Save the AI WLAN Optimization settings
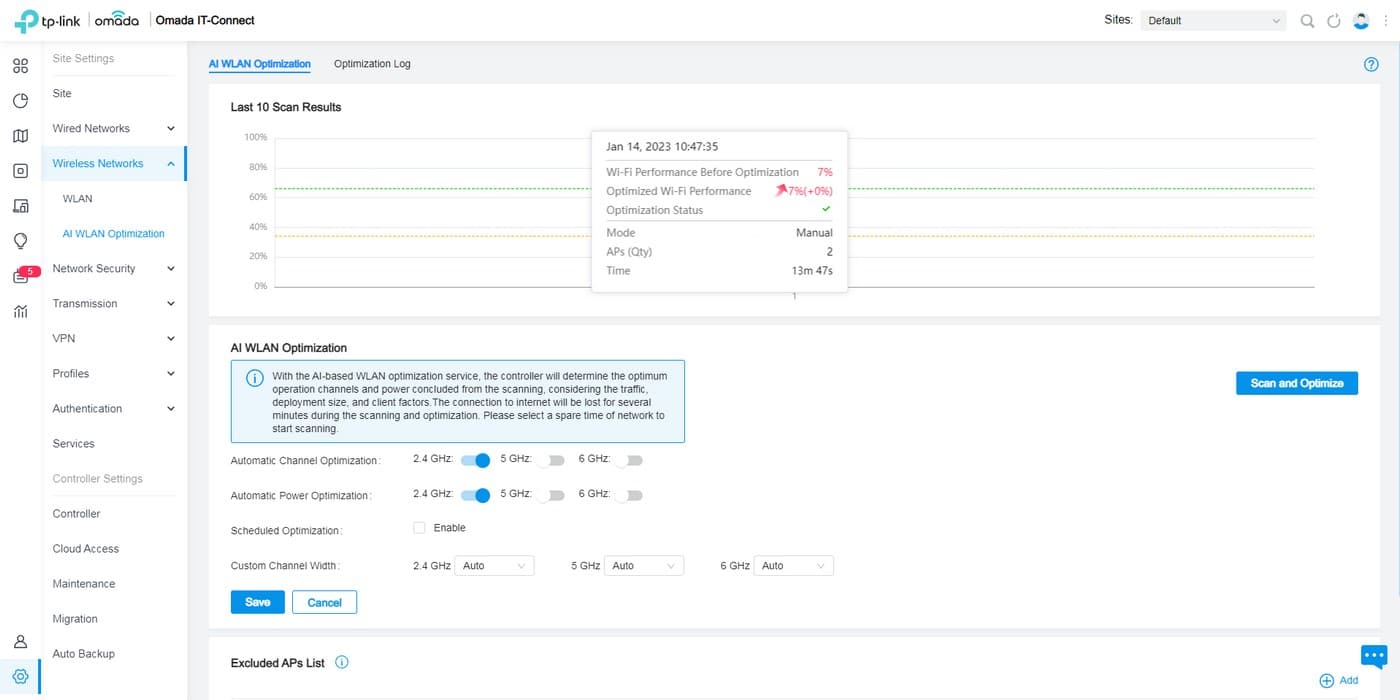Viewport: 1400px width, 700px height. [257, 602]
